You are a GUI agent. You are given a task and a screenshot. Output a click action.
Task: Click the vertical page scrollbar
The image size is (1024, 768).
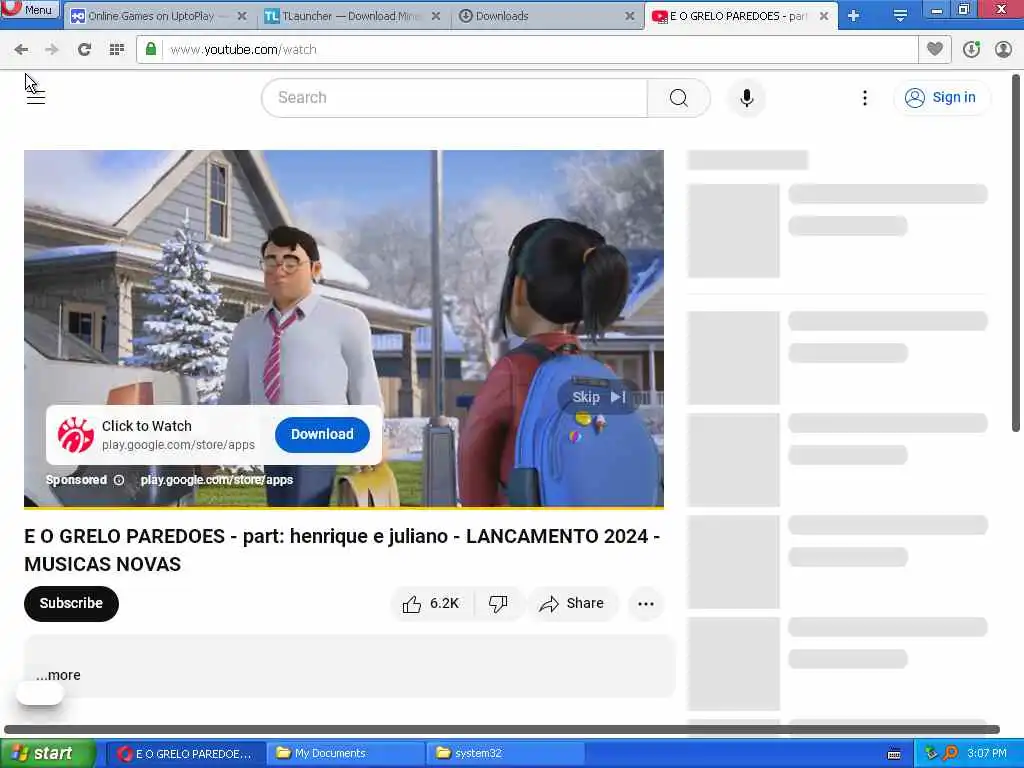point(1016,252)
